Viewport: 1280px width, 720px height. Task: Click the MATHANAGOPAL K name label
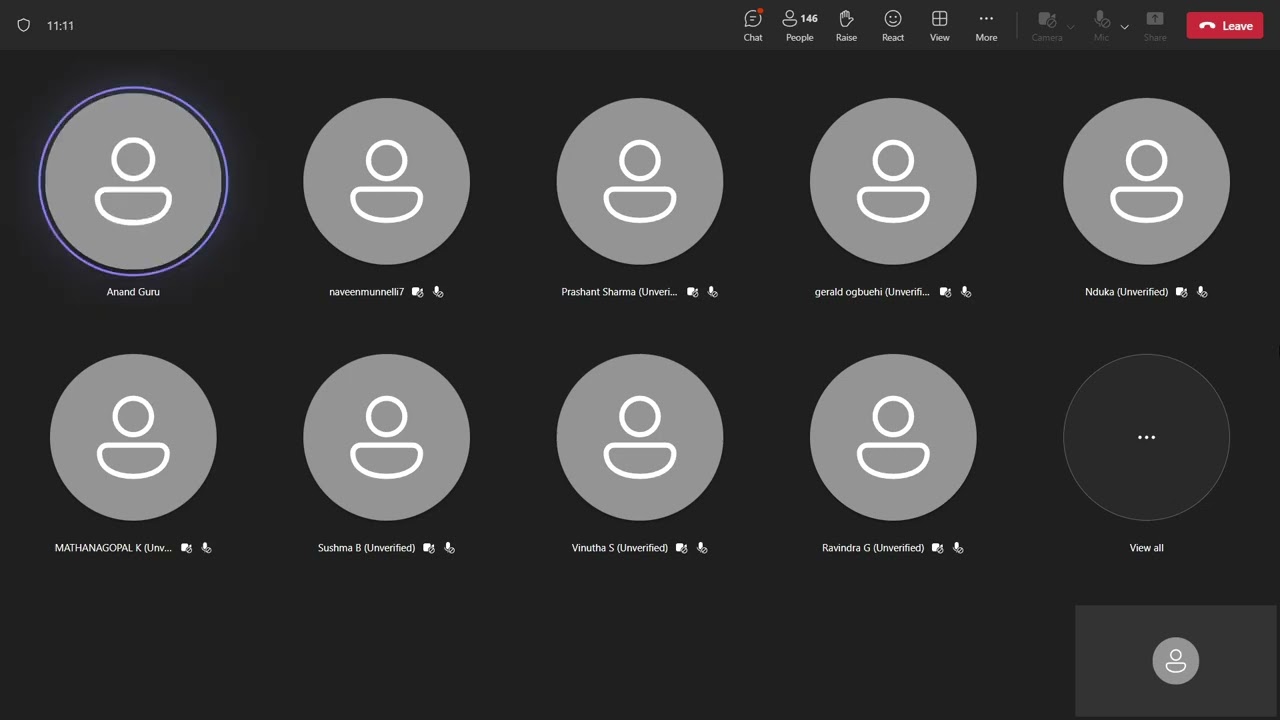113,548
